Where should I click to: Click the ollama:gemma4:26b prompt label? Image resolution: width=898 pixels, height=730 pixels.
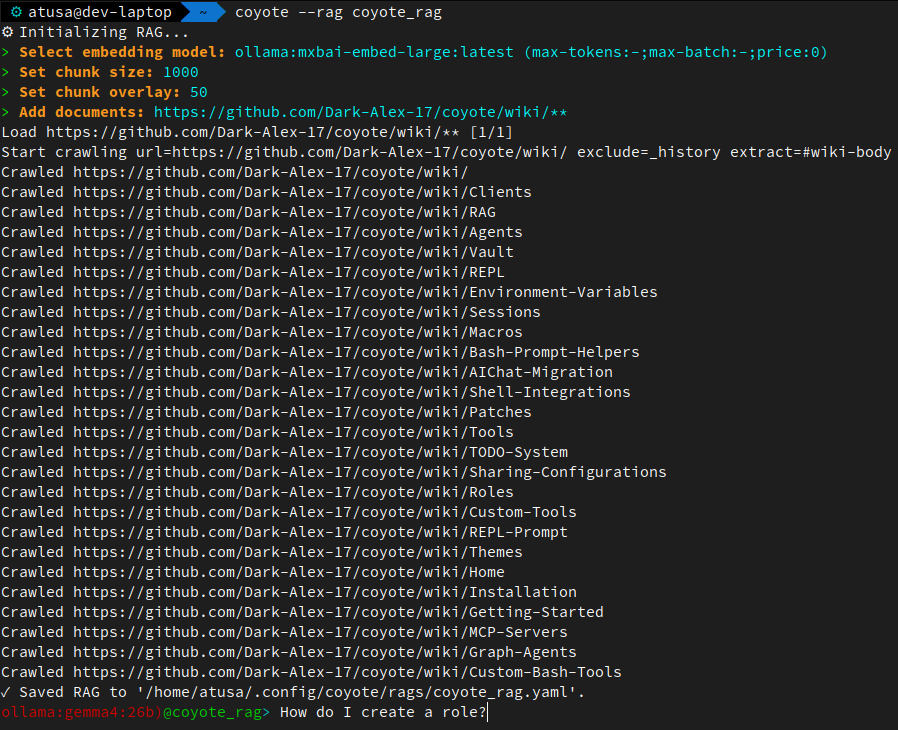click(x=82, y=712)
